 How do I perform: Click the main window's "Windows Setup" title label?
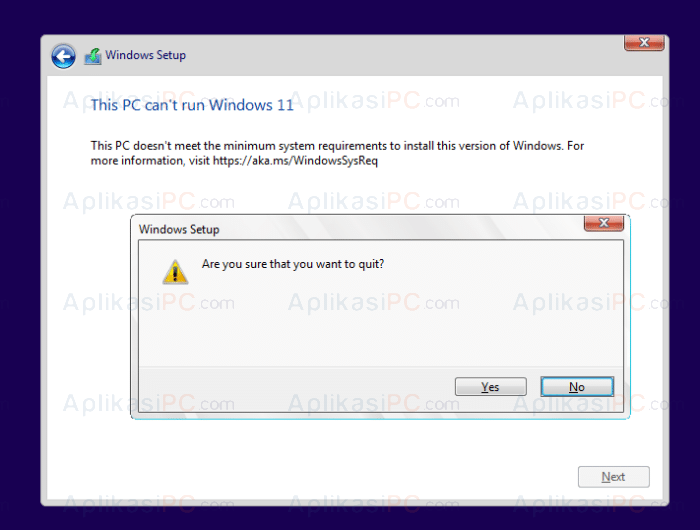(x=146, y=55)
